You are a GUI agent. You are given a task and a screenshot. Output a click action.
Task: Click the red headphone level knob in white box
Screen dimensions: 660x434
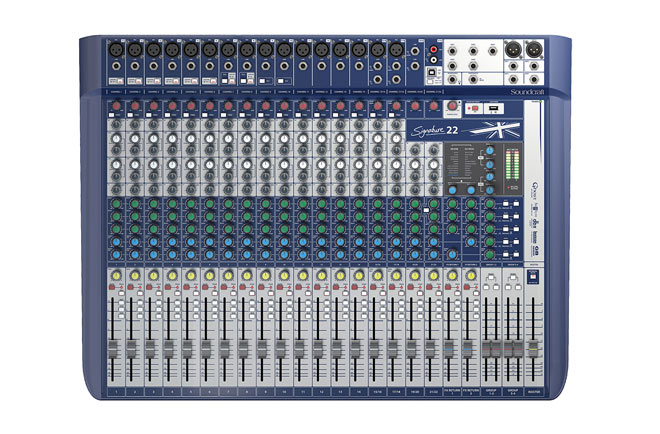click(452, 106)
